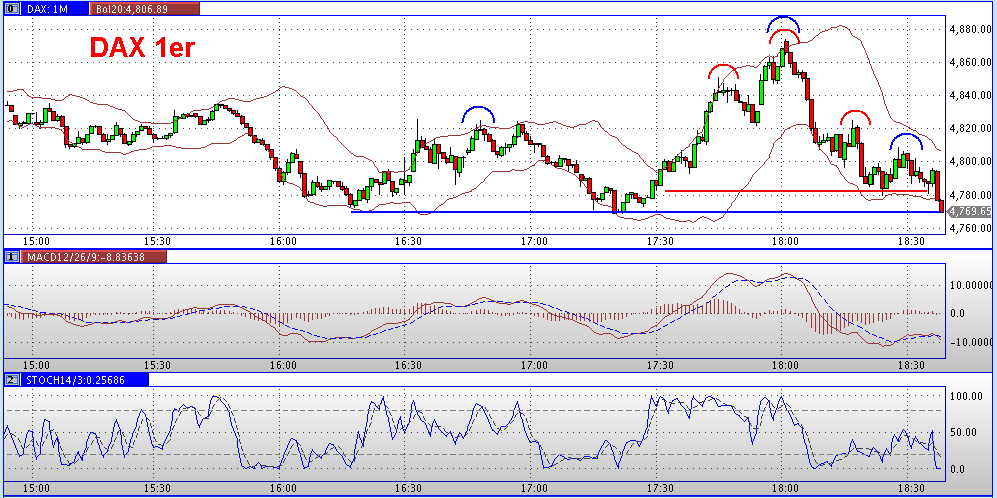Screen dimensions: 997x498
Task: Click the 15:00 time label under the price chart
Action: [x=38, y=241]
